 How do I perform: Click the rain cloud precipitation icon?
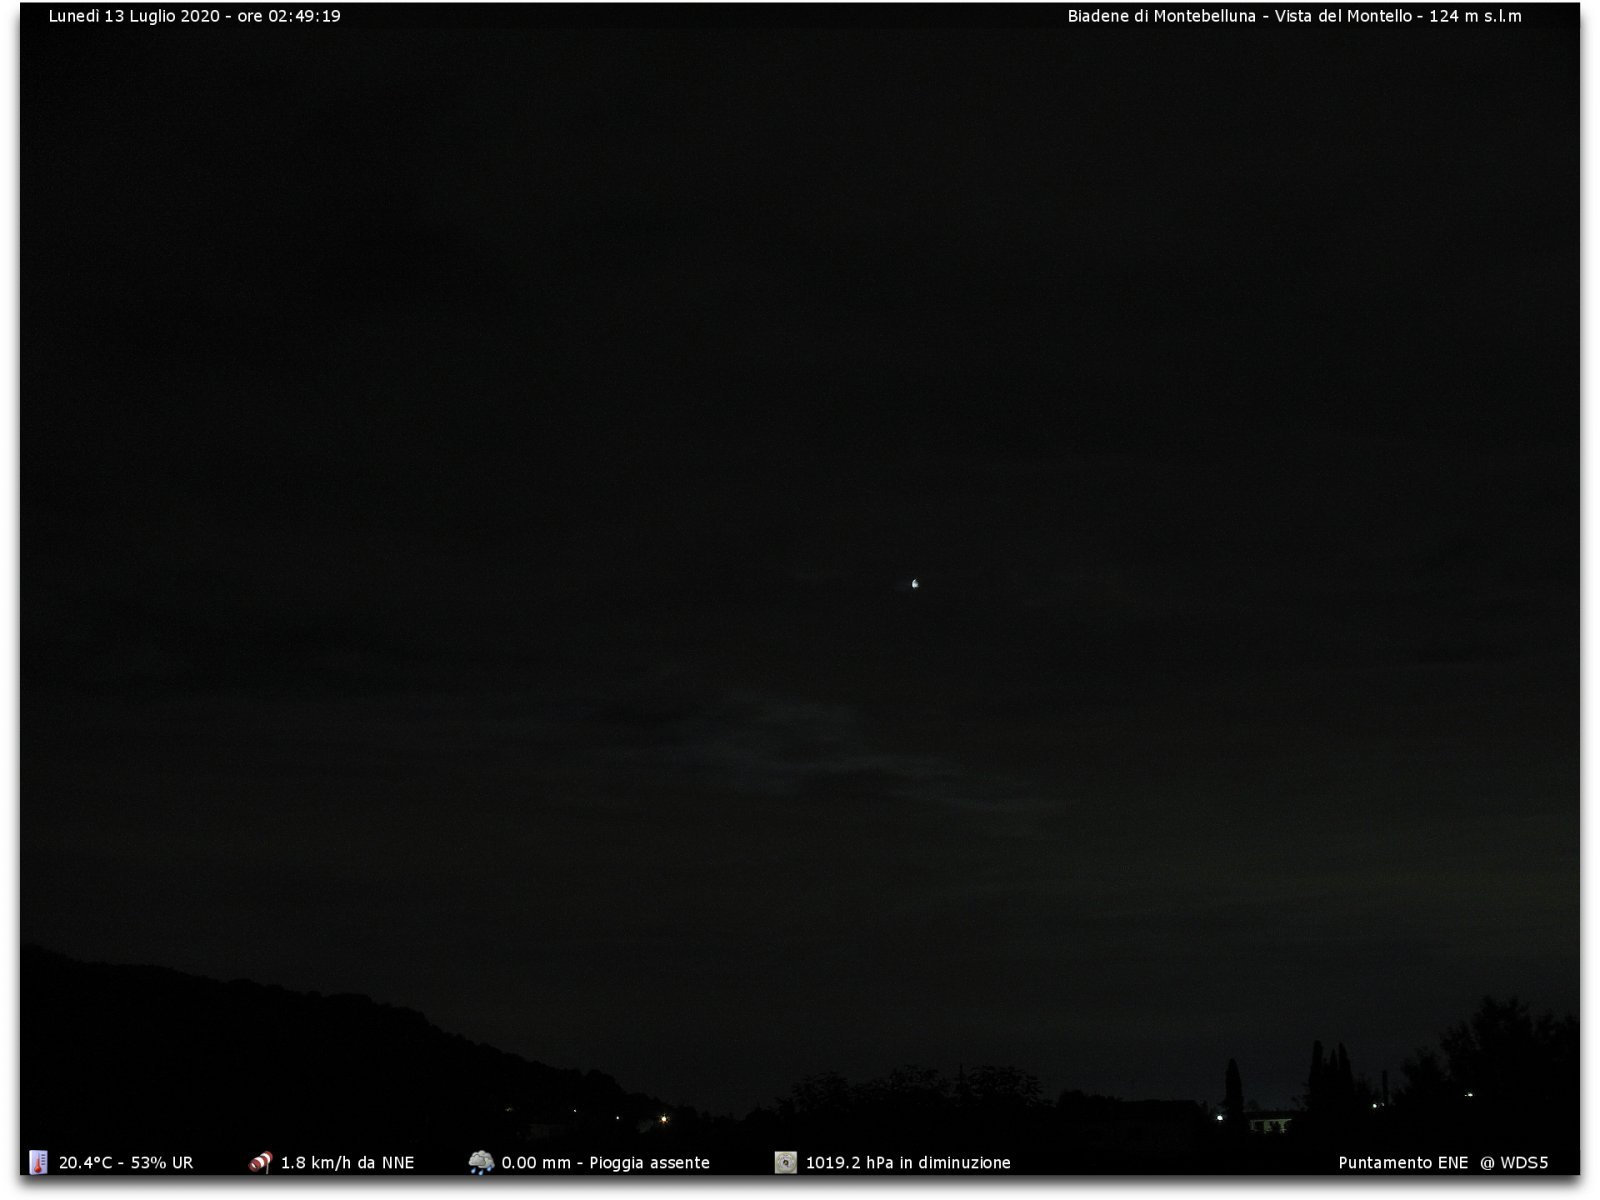[481, 1162]
